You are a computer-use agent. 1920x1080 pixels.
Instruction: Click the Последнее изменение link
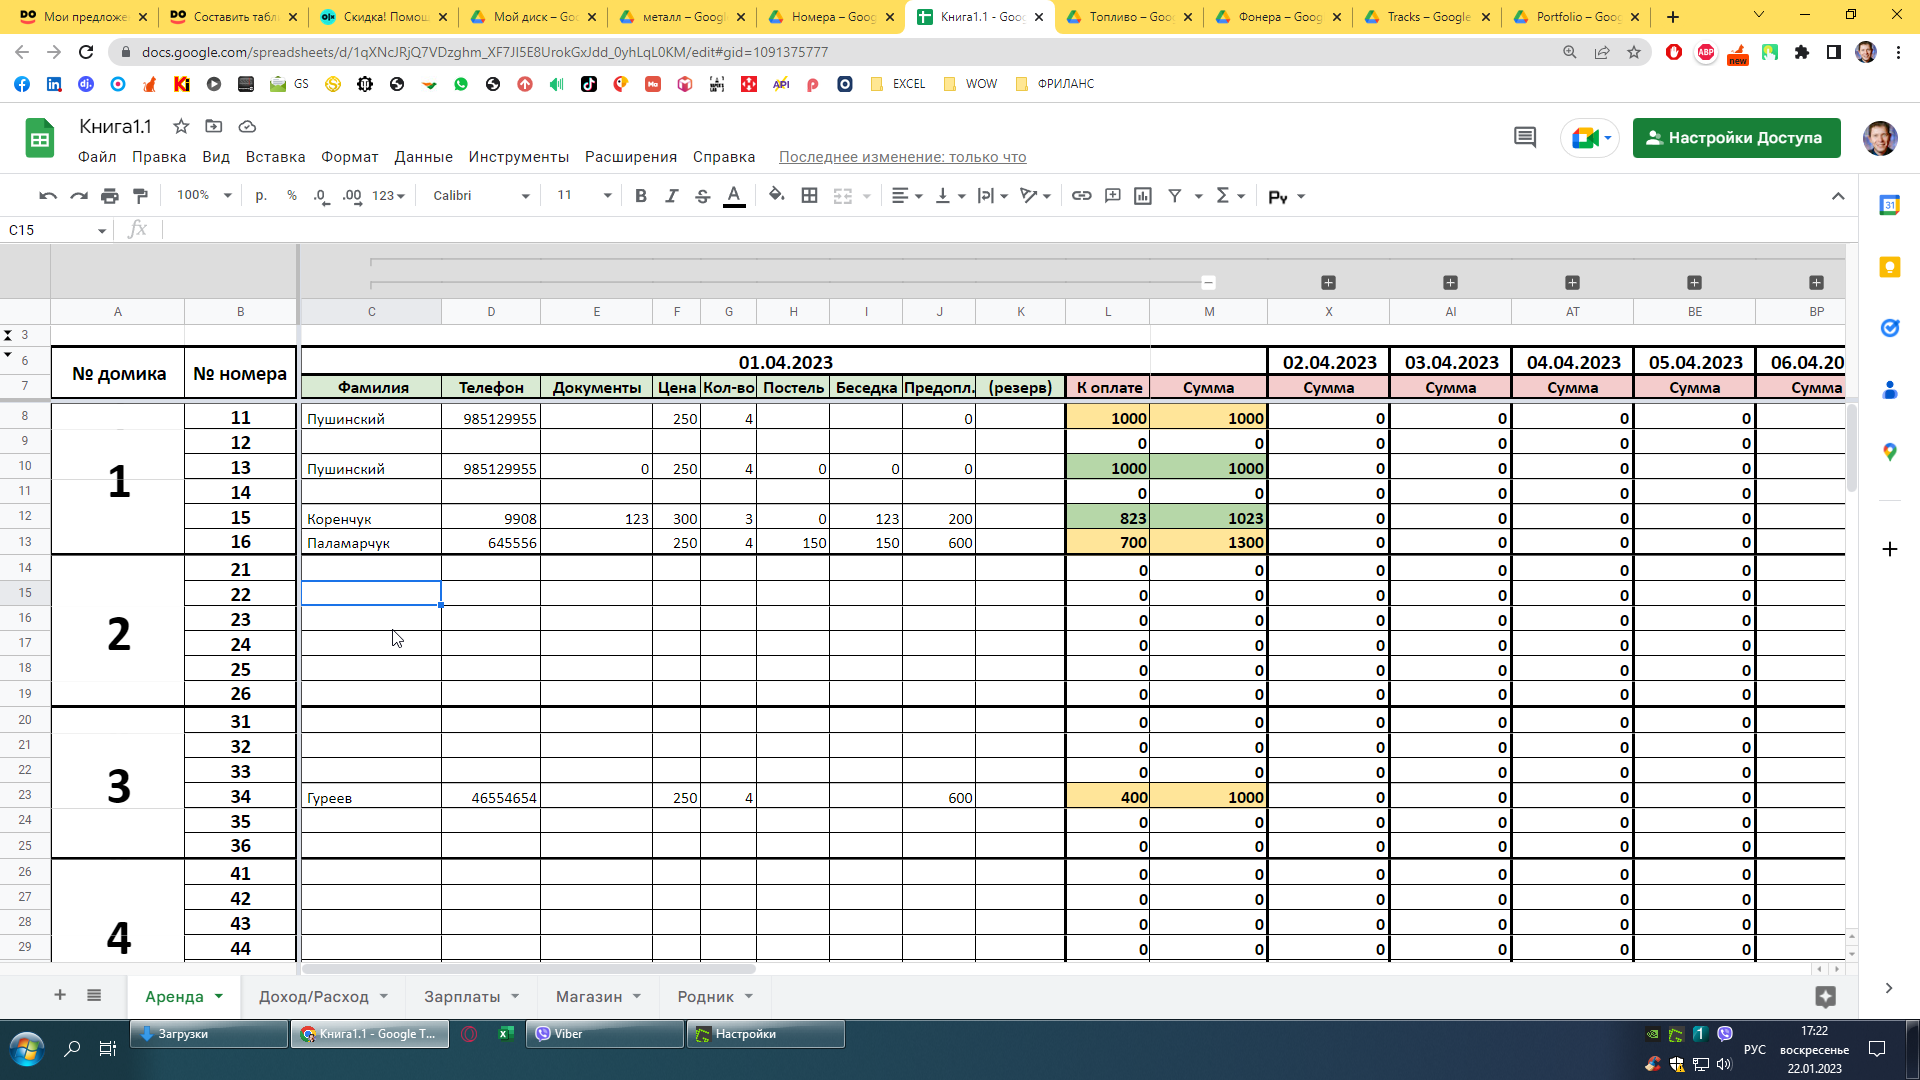903,157
